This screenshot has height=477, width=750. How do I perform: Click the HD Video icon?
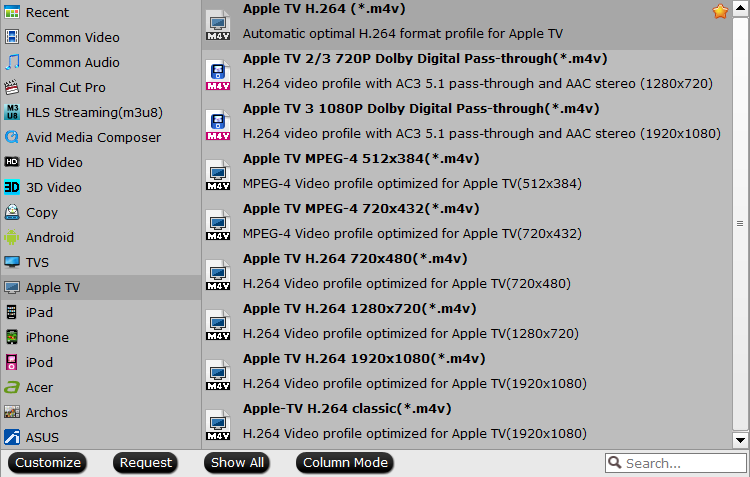12,162
